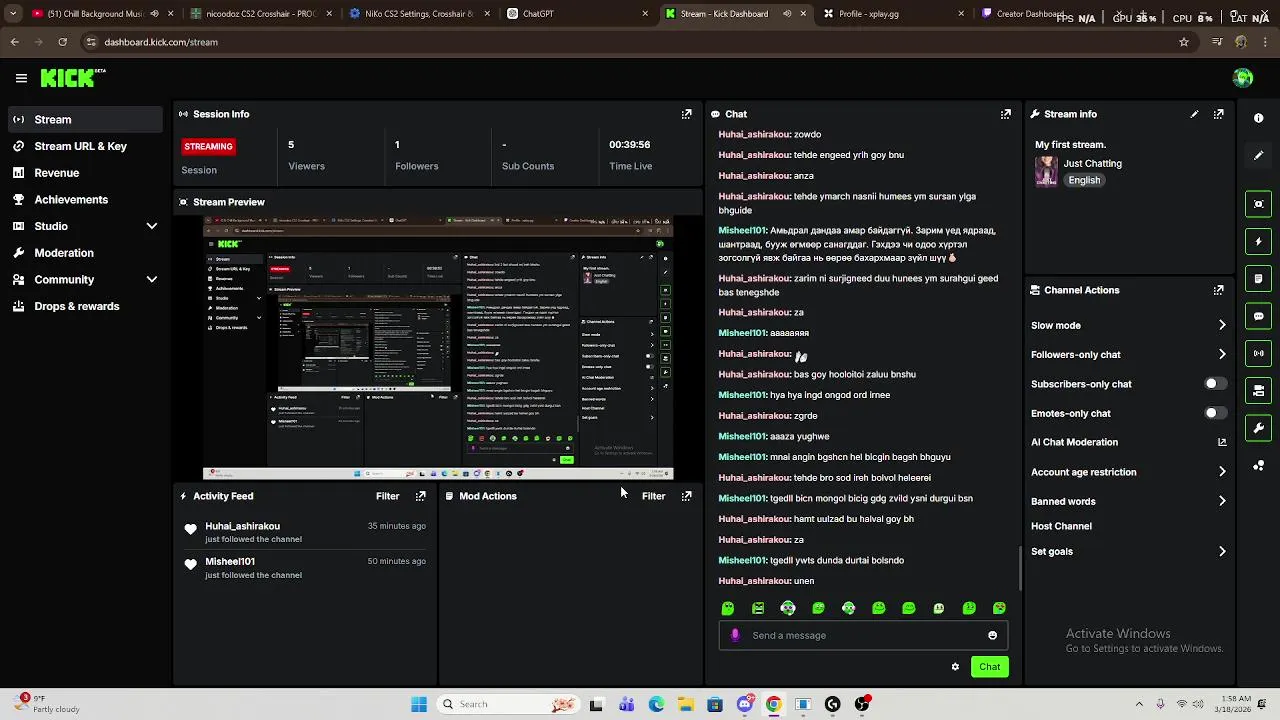Image resolution: width=1280 pixels, height=720 pixels.
Task: Bookmark this page with the star icon
Action: tap(1184, 42)
